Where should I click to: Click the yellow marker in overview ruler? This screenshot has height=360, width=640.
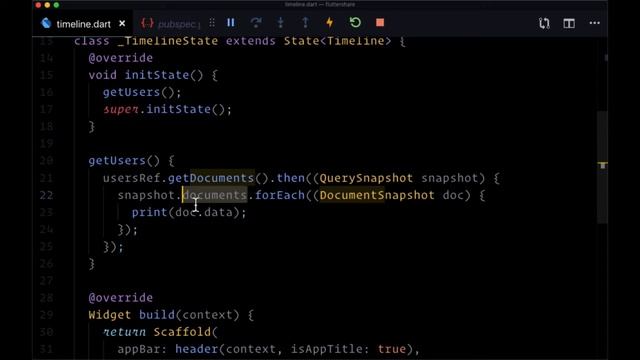[603, 164]
